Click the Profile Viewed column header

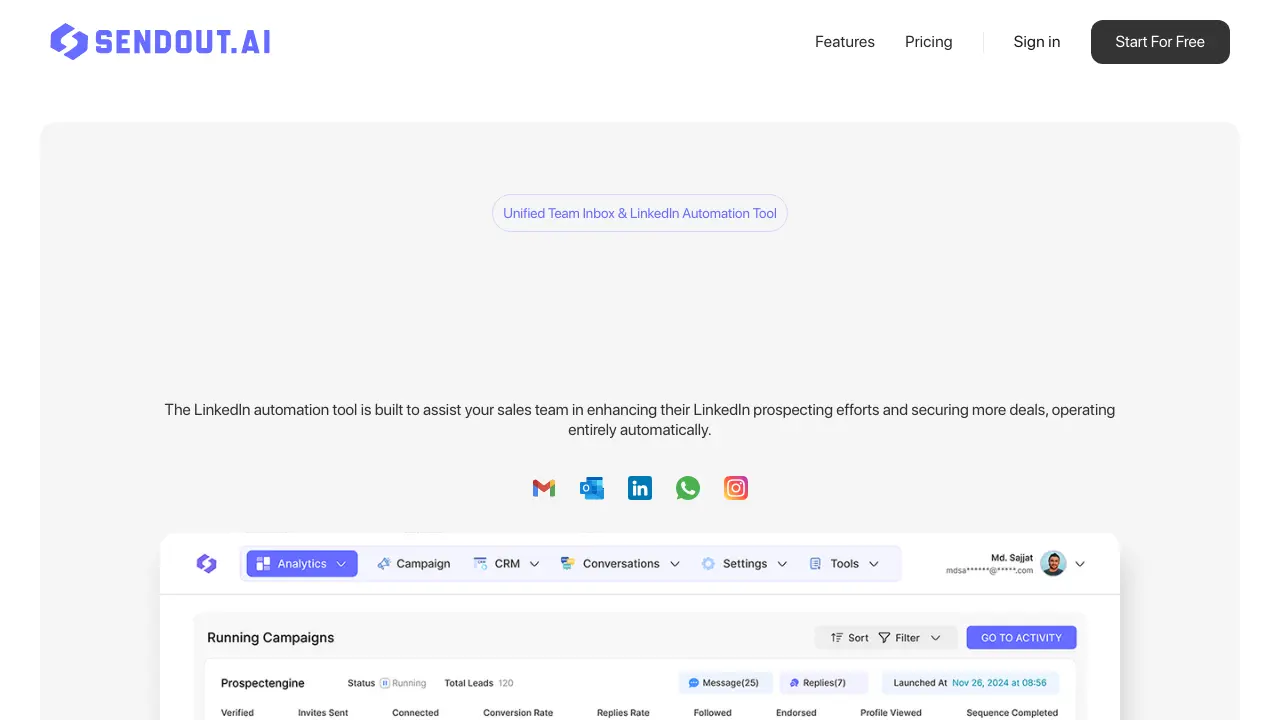(891, 713)
